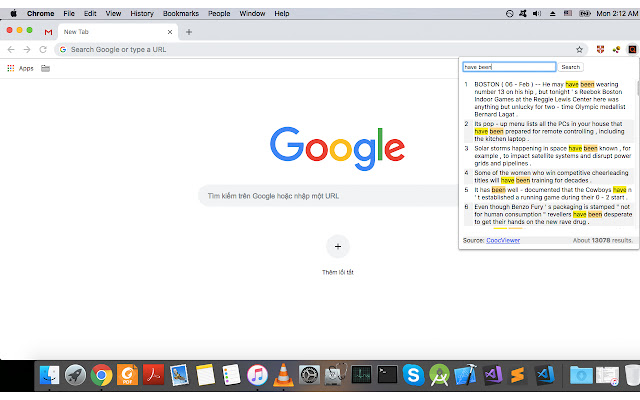Viewport: 640px width, 400px height.
Task: Select result 4 about competitive cheerleading
Action: 549,176
